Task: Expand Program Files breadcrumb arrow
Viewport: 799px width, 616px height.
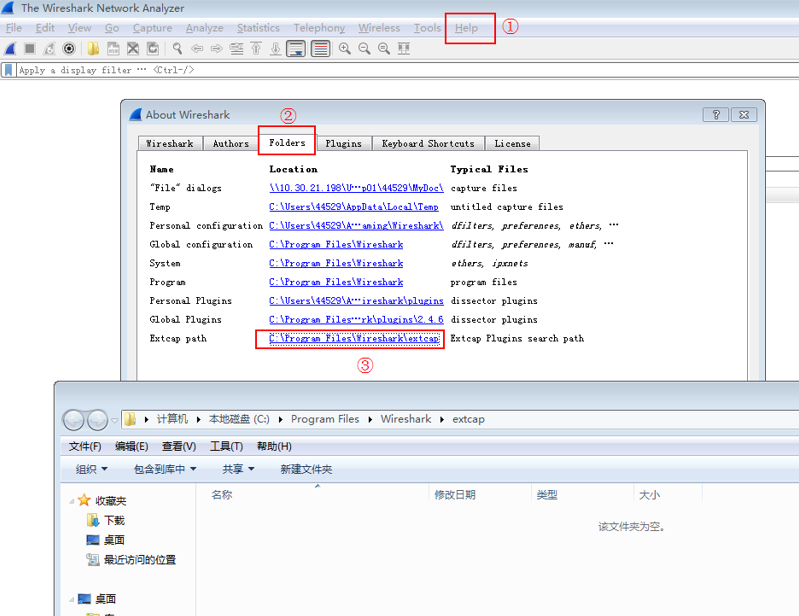Action: 370,419
